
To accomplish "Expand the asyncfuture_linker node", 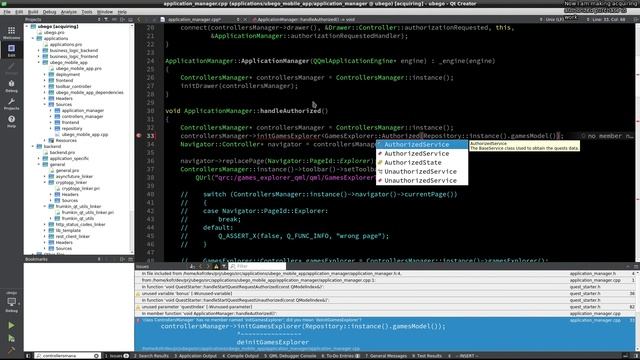I will coord(45,176).
